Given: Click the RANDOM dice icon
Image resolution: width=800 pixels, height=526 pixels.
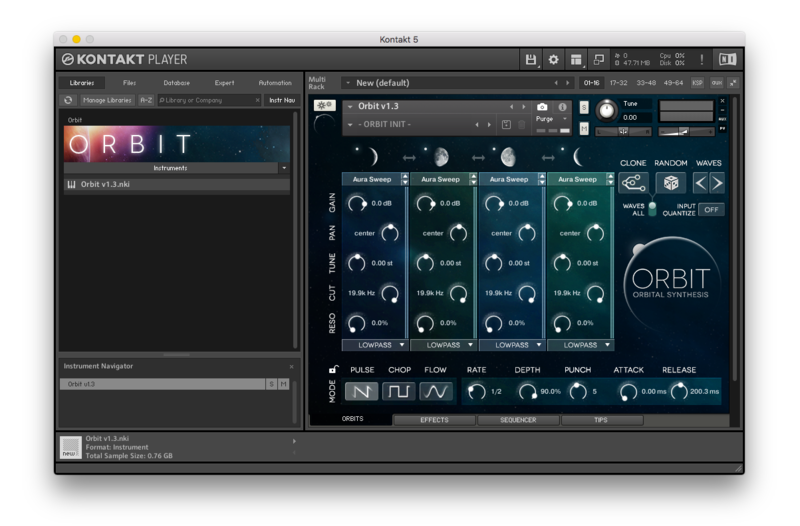Looking at the screenshot, I should tap(673, 183).
